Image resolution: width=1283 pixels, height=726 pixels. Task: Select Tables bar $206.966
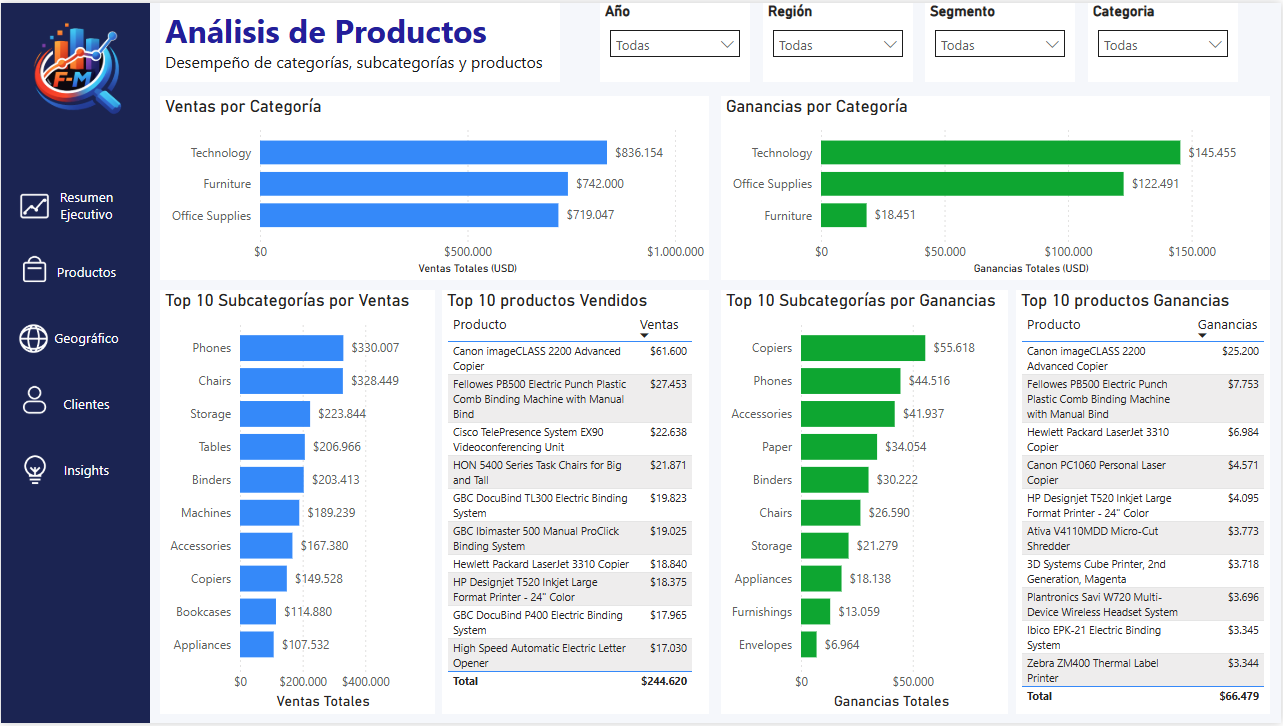pos(272,447)
